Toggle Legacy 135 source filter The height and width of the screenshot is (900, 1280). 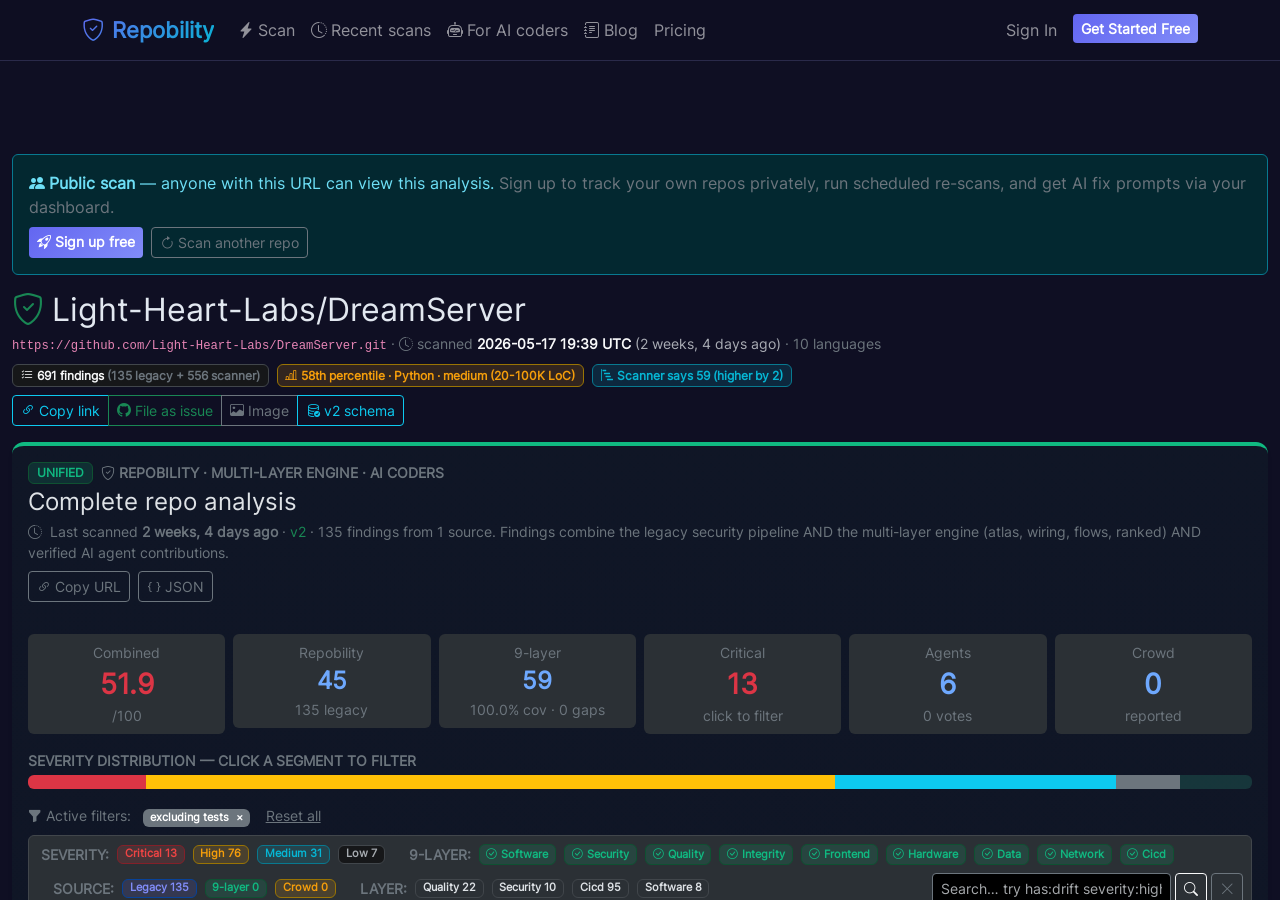[x=159, y=888]
